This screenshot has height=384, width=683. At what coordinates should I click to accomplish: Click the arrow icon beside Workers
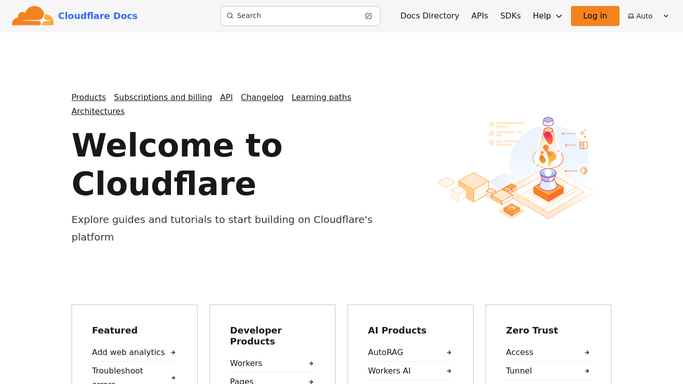pyautogui.click(x=311, y=363)
